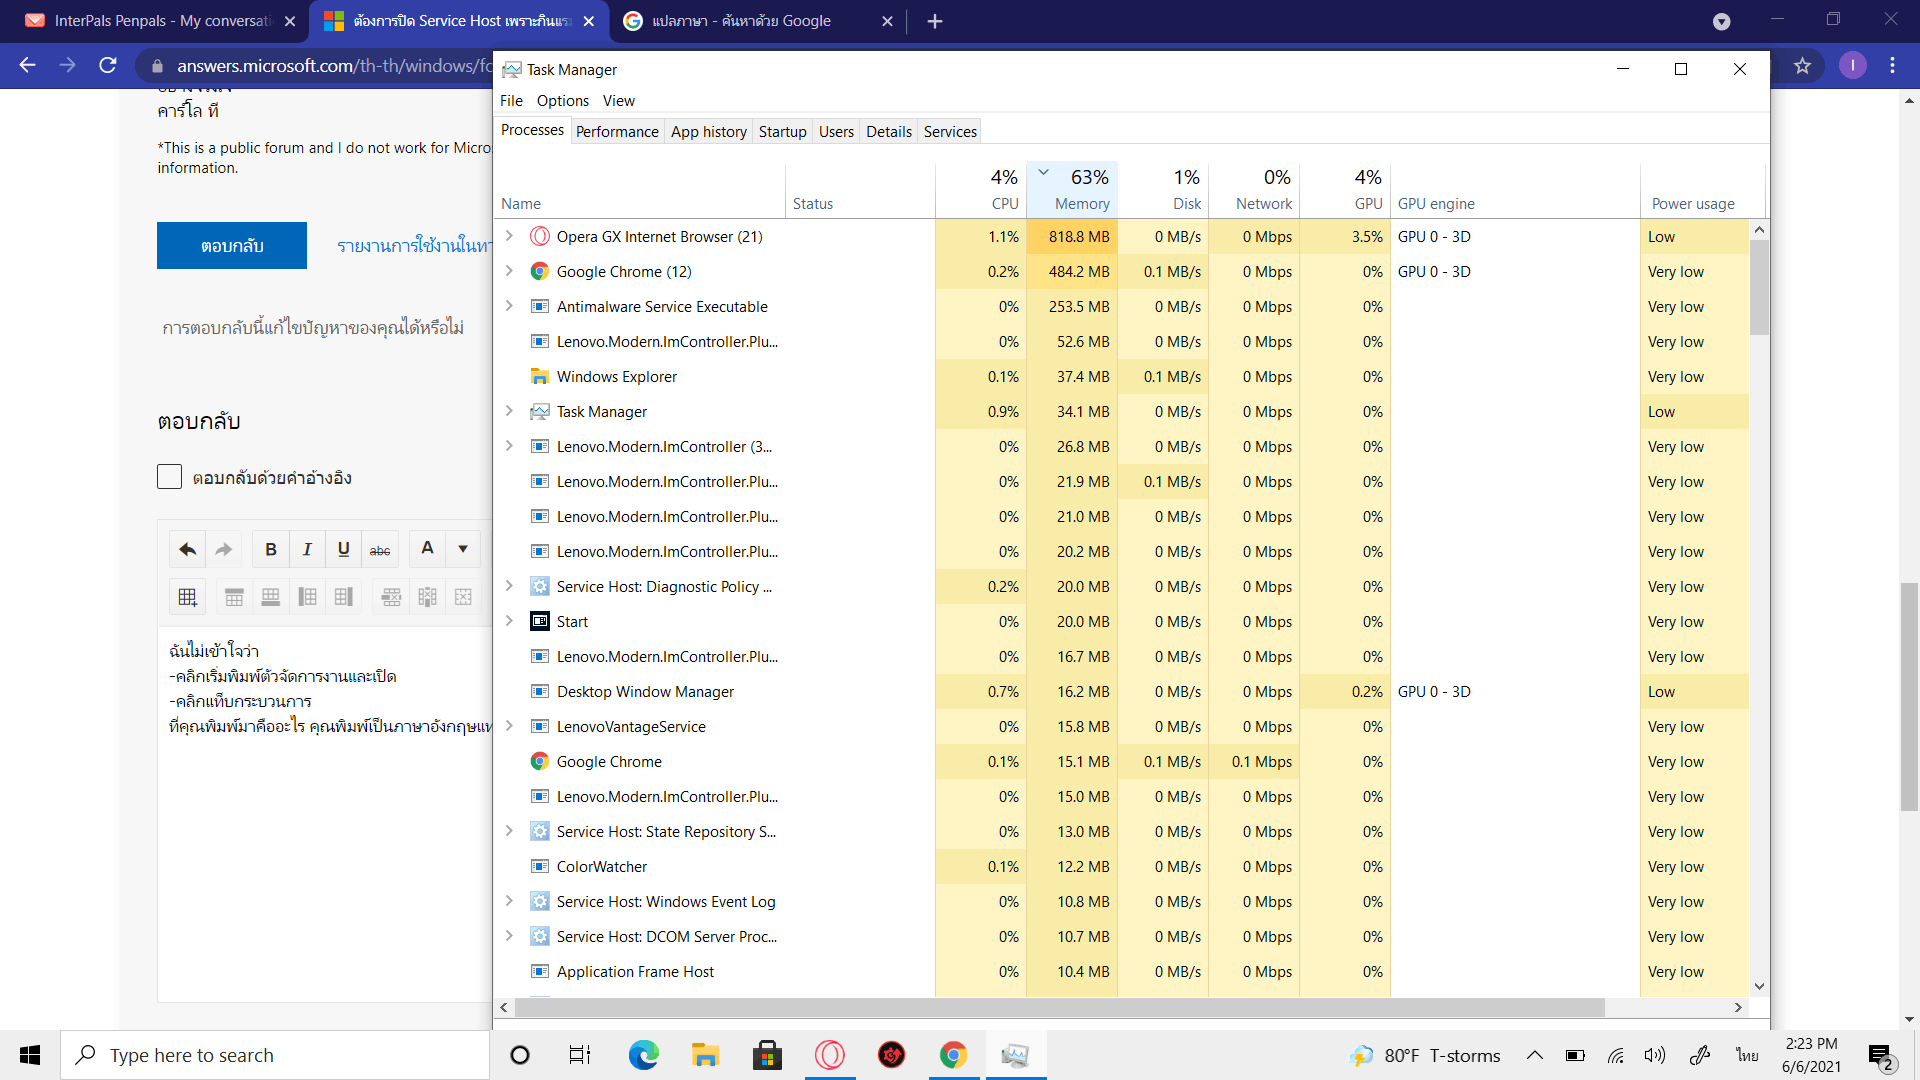Viewport: 1920px width, 1080px height.
Task: Click the blue ตอบกลับ reply button
Action: (232, 245)
